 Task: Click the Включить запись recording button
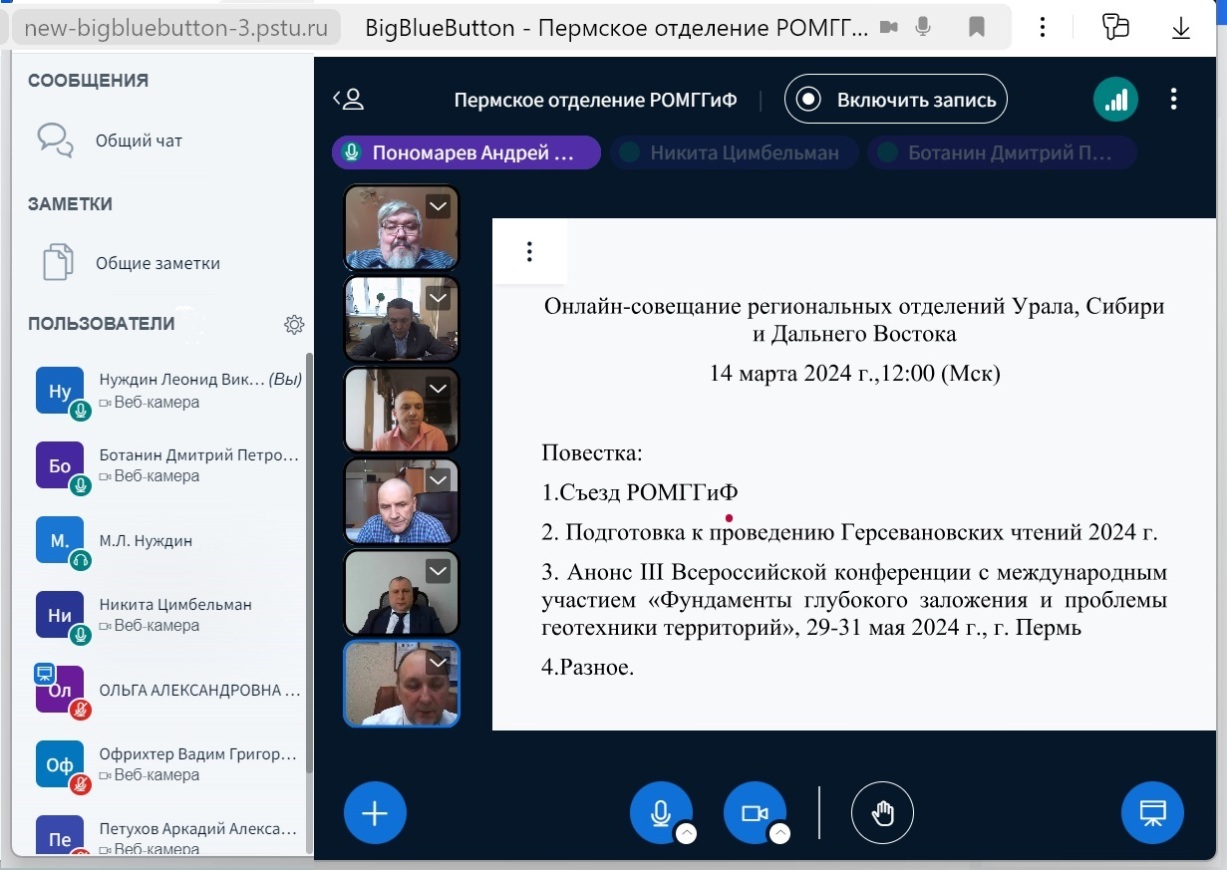tap(895, 99)
